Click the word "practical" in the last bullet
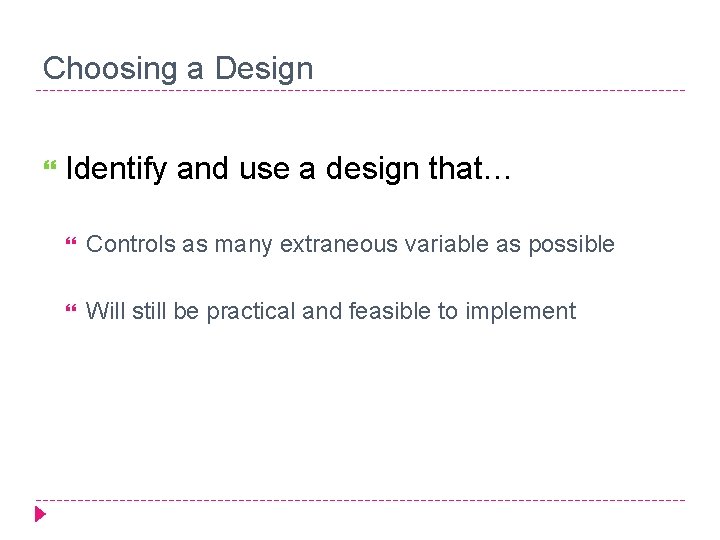This screenshot has height=540, width=720. pos(251,311)
